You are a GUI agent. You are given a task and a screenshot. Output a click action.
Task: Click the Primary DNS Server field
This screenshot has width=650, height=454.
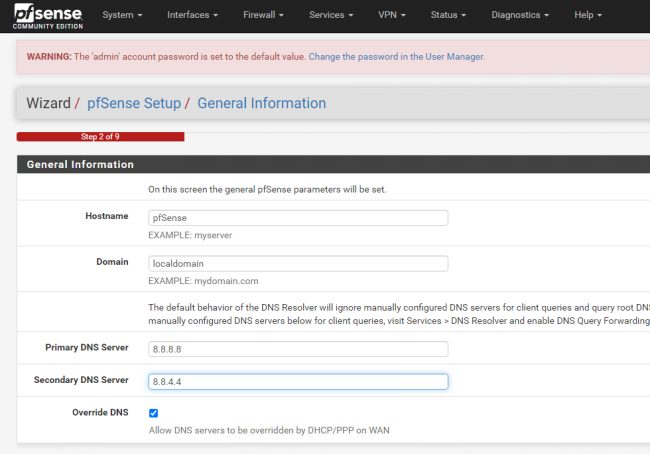(298, 349)
